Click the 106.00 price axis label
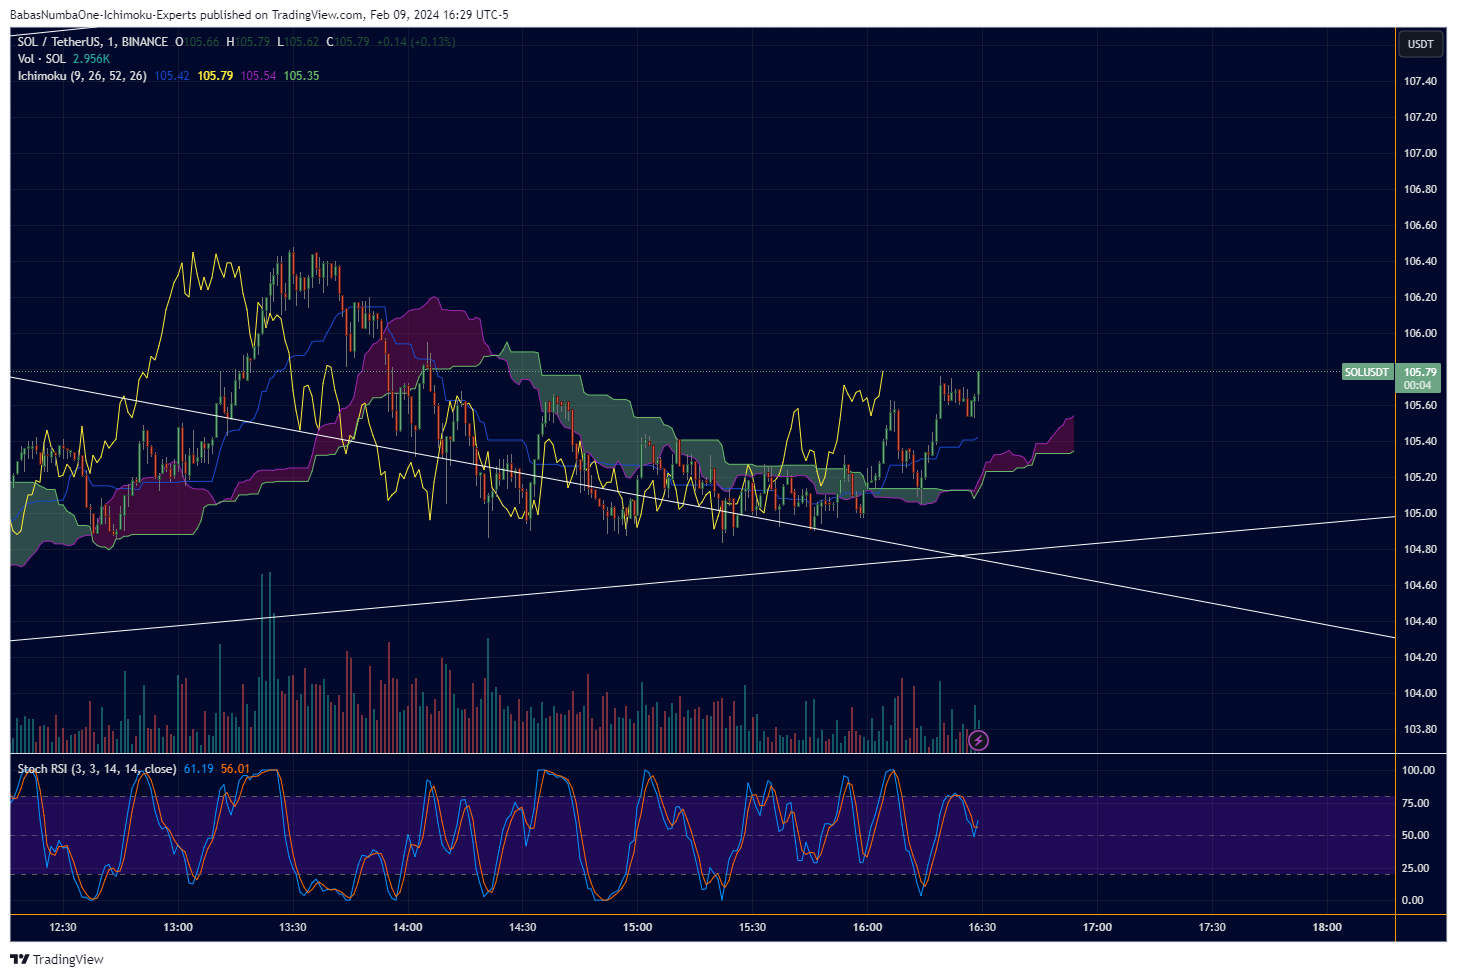1457x977 pixels. click(1420, 333)
